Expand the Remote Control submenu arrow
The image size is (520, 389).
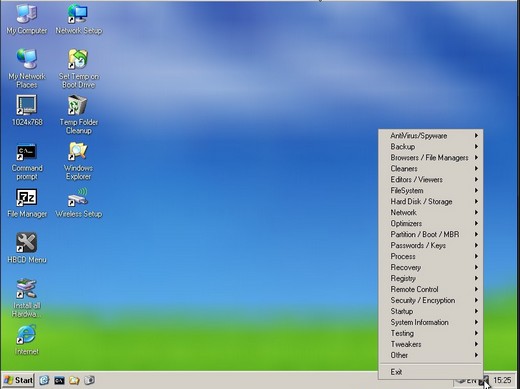pos(476,289)
